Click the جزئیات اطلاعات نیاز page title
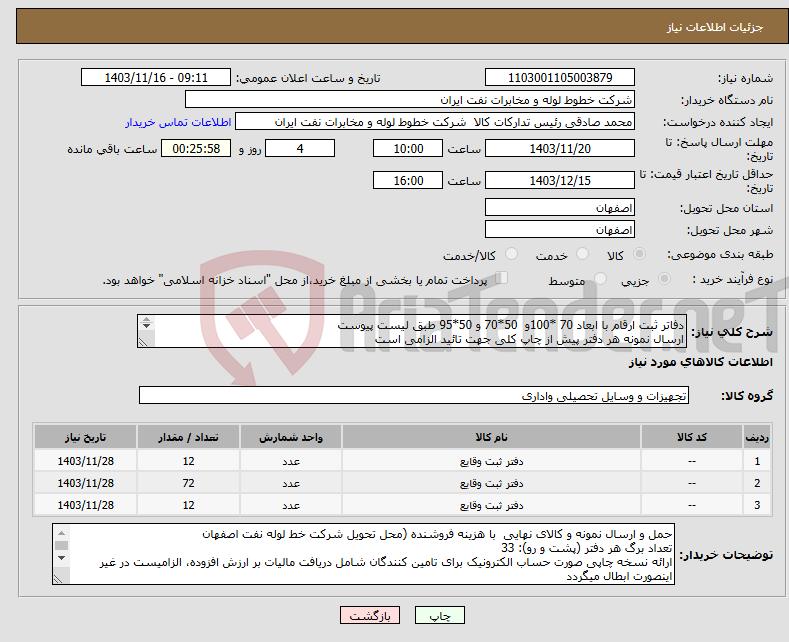The image size is (789, 642). pyautogui.click(x=715, y=27)
